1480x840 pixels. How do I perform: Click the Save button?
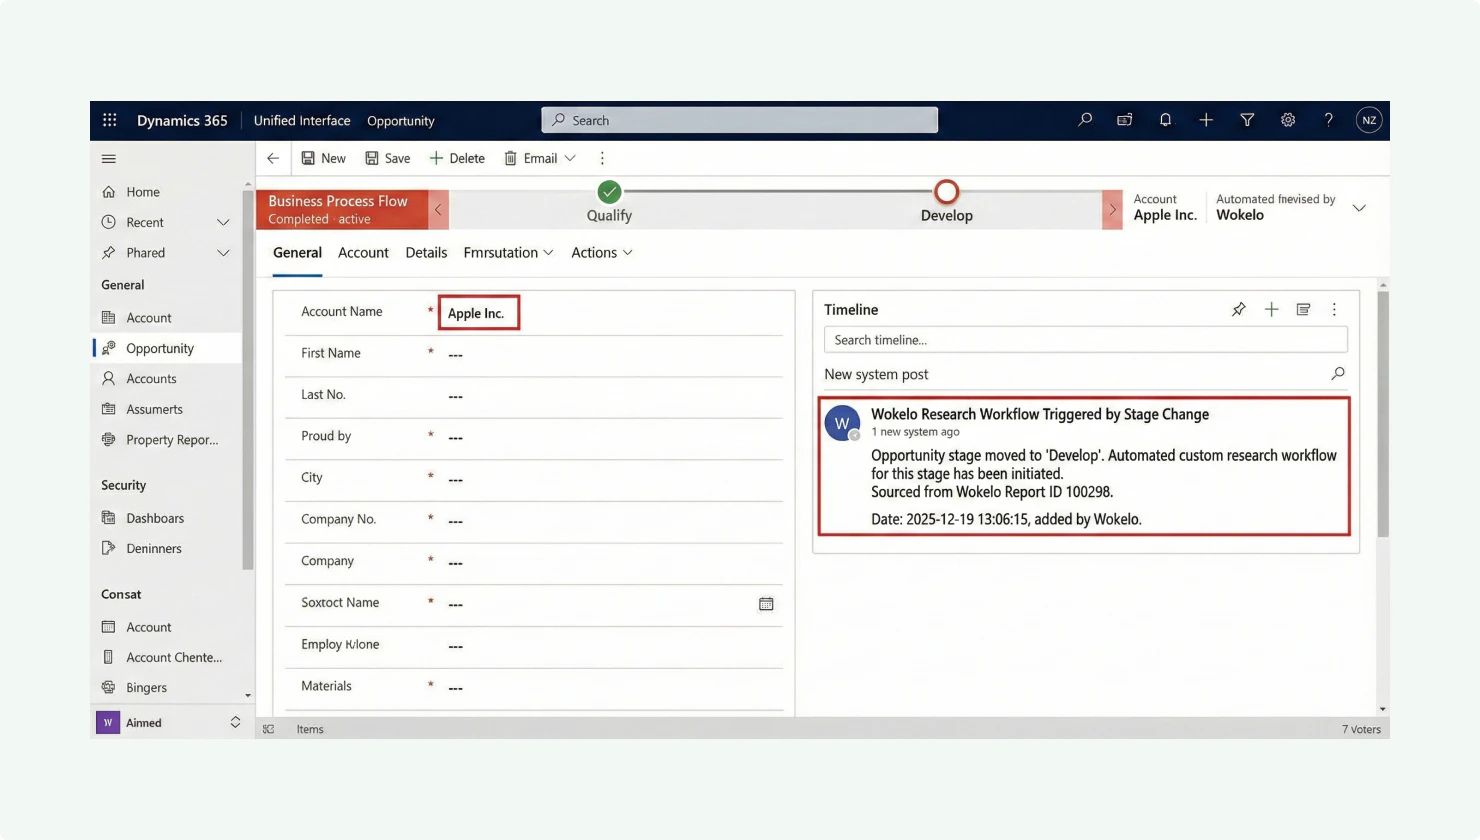point(388,158)
